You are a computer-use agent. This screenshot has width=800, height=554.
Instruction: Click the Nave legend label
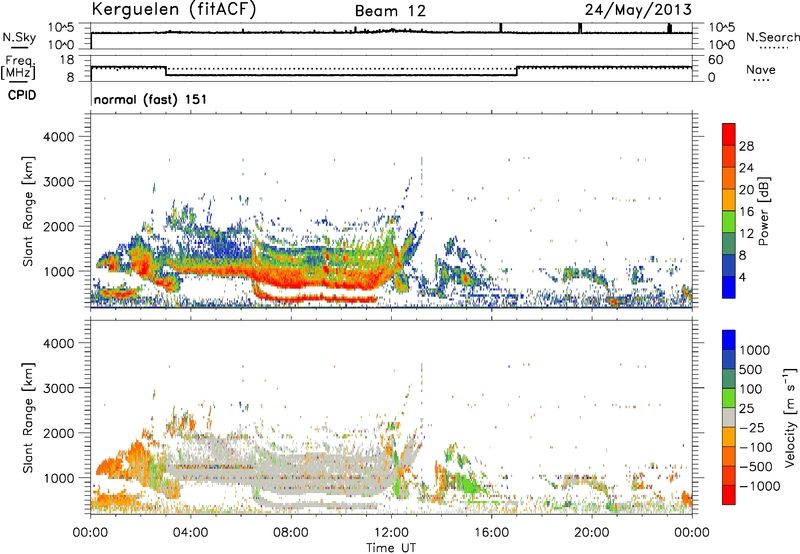pyautogui.click(x=761, y=69)
